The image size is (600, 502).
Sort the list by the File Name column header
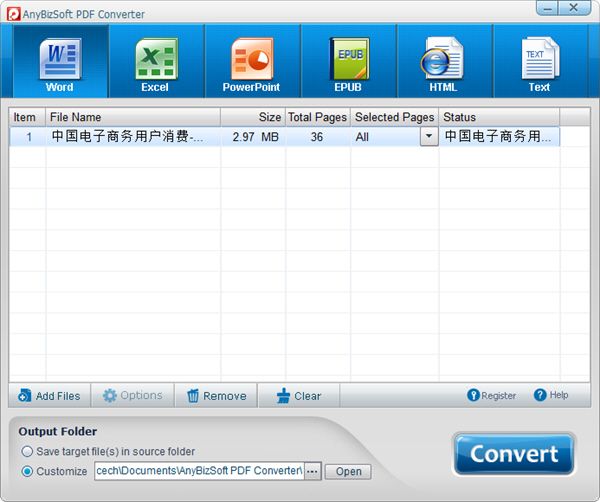coord(132,117)
